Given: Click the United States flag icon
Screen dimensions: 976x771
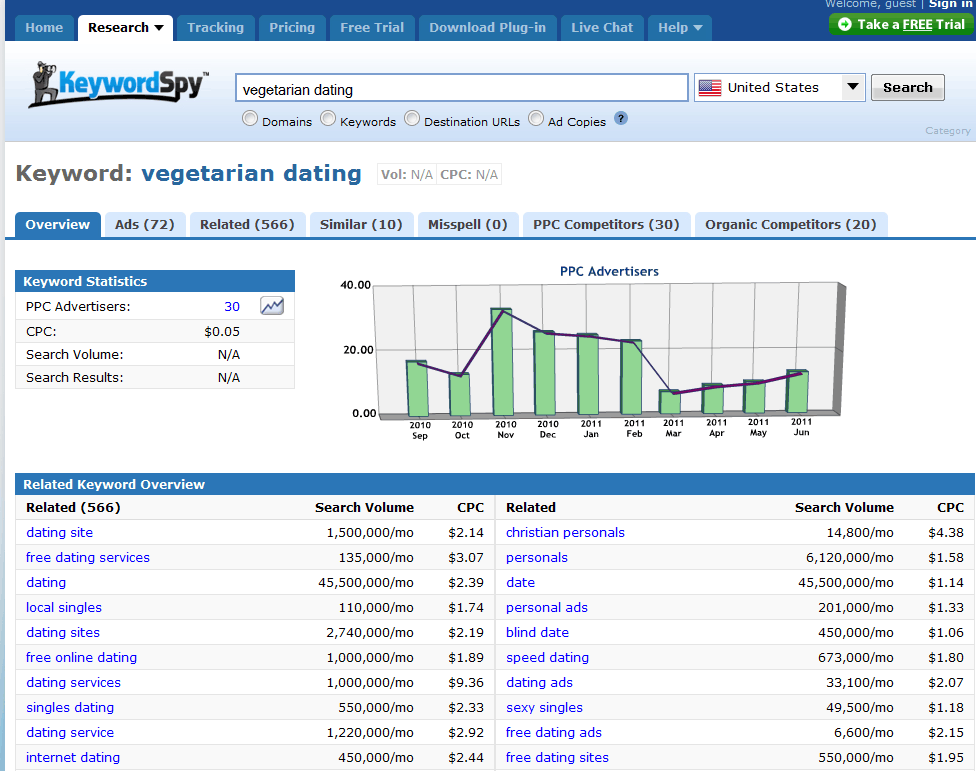Looking at the screenshot, I should [710, 88].
